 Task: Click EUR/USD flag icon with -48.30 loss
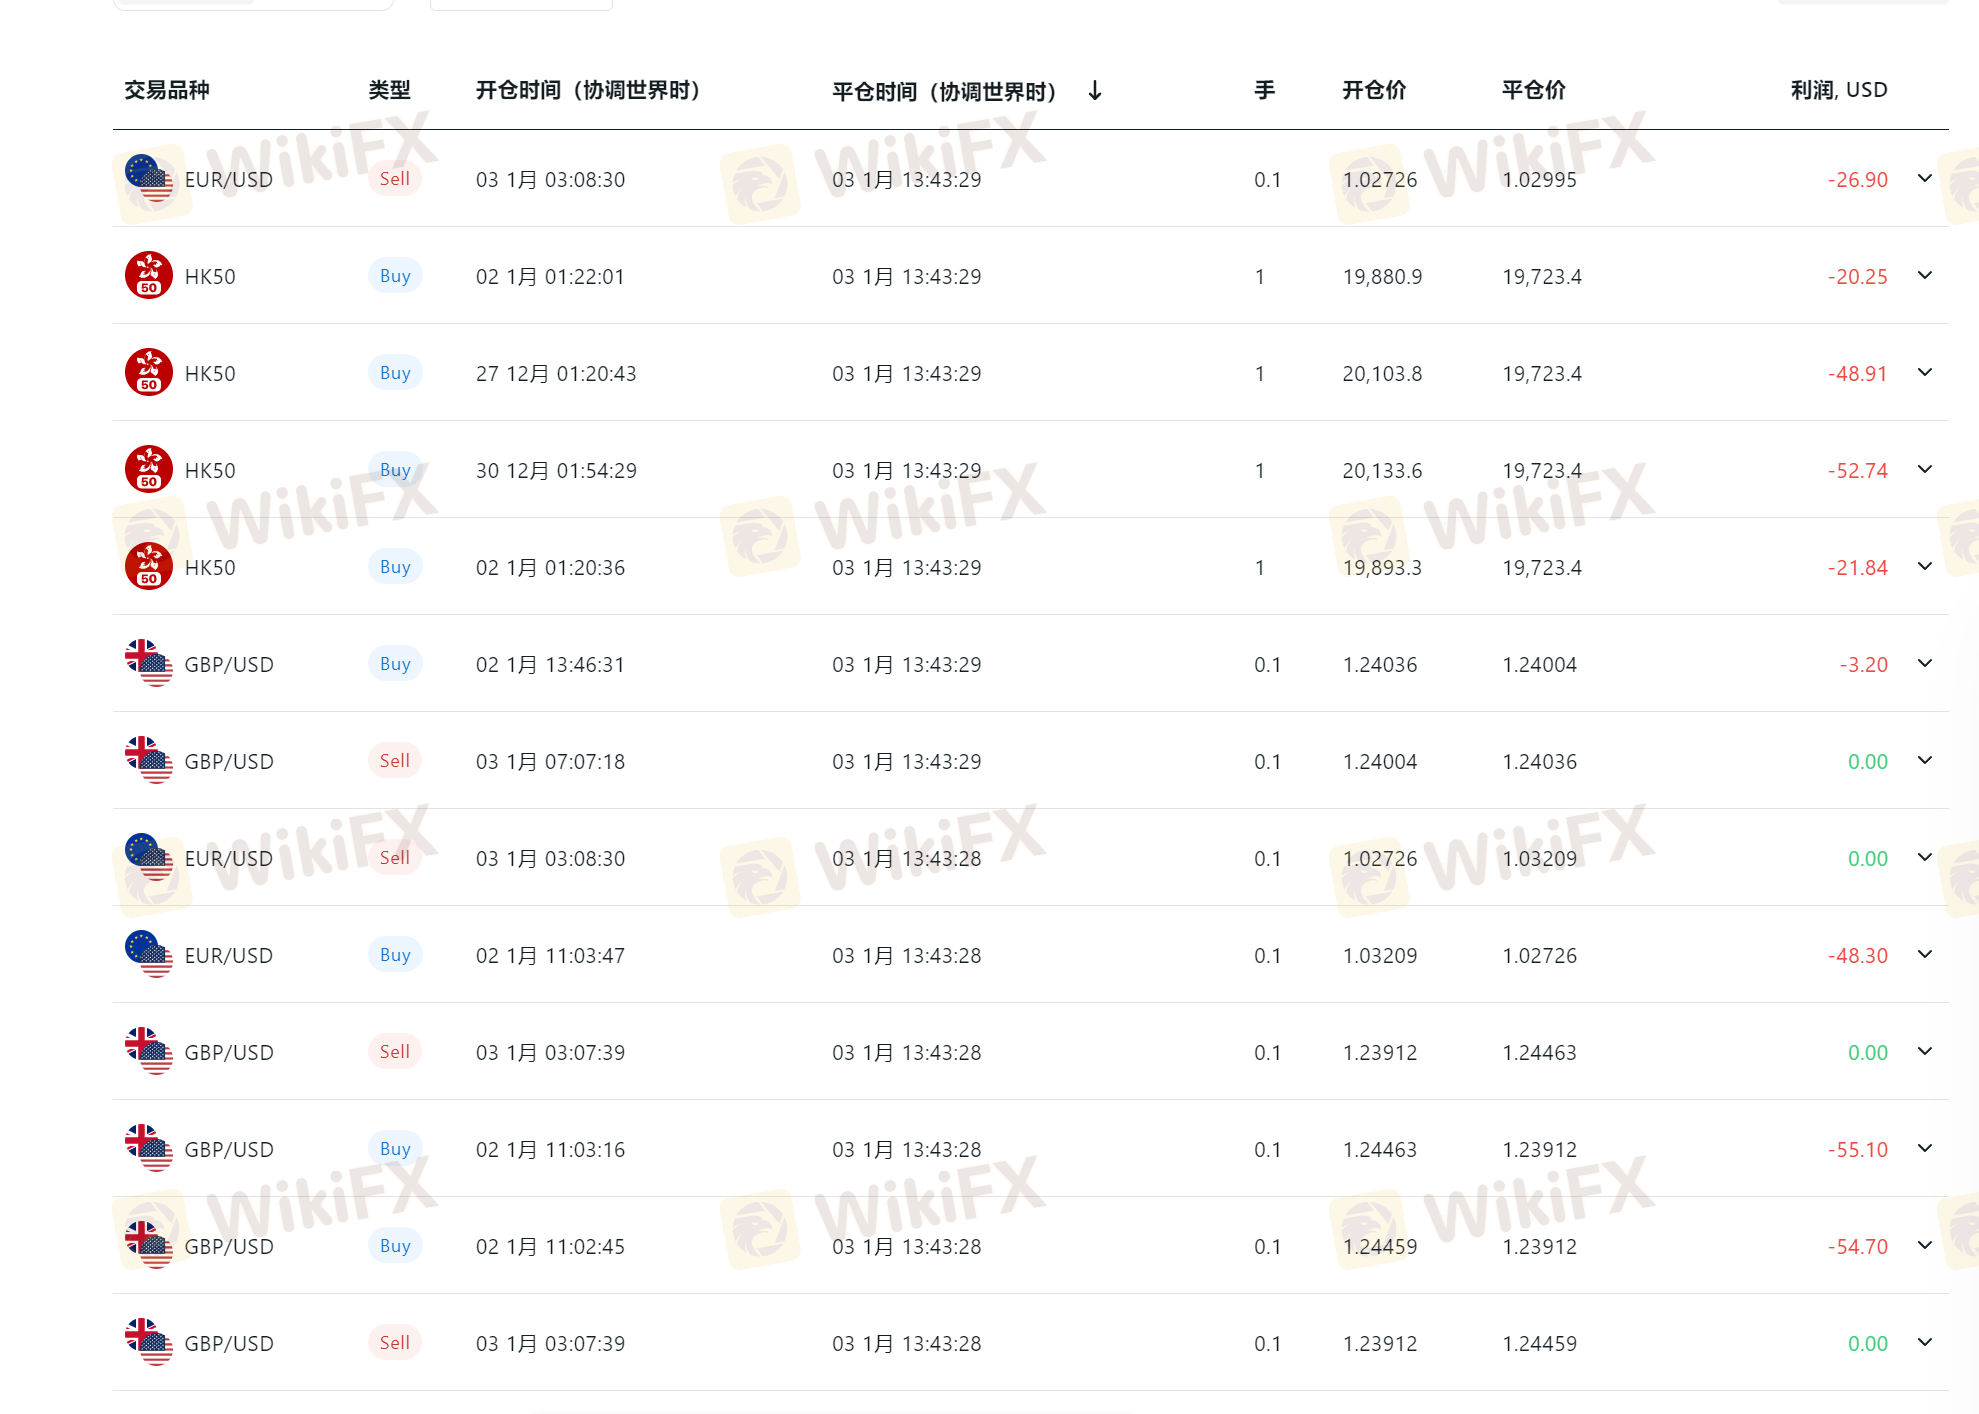pos(148,954)
